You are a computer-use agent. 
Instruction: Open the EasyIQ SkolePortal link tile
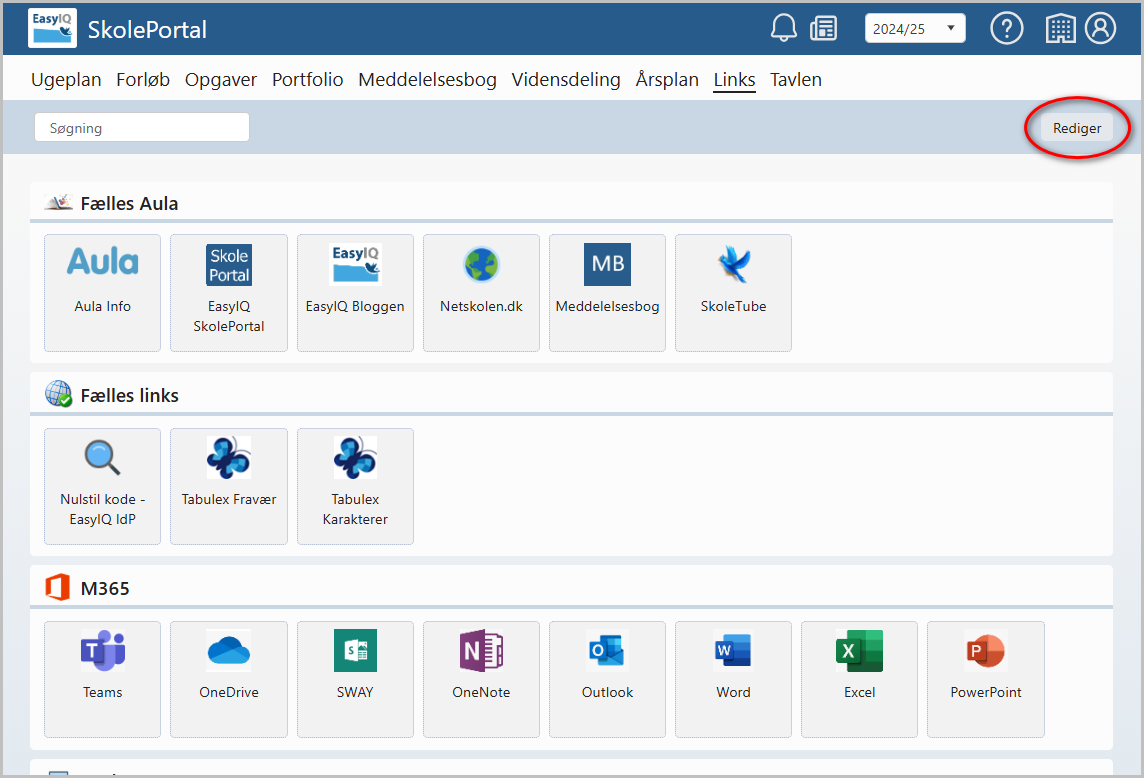click(229, 293)
